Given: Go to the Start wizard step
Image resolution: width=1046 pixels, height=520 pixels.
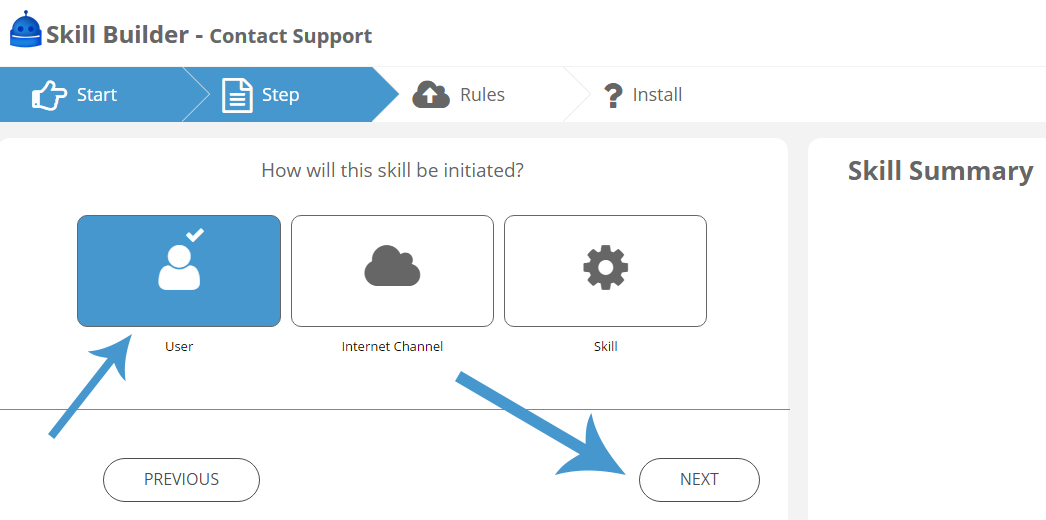Looking at the screenshot, I should point(91,95).
